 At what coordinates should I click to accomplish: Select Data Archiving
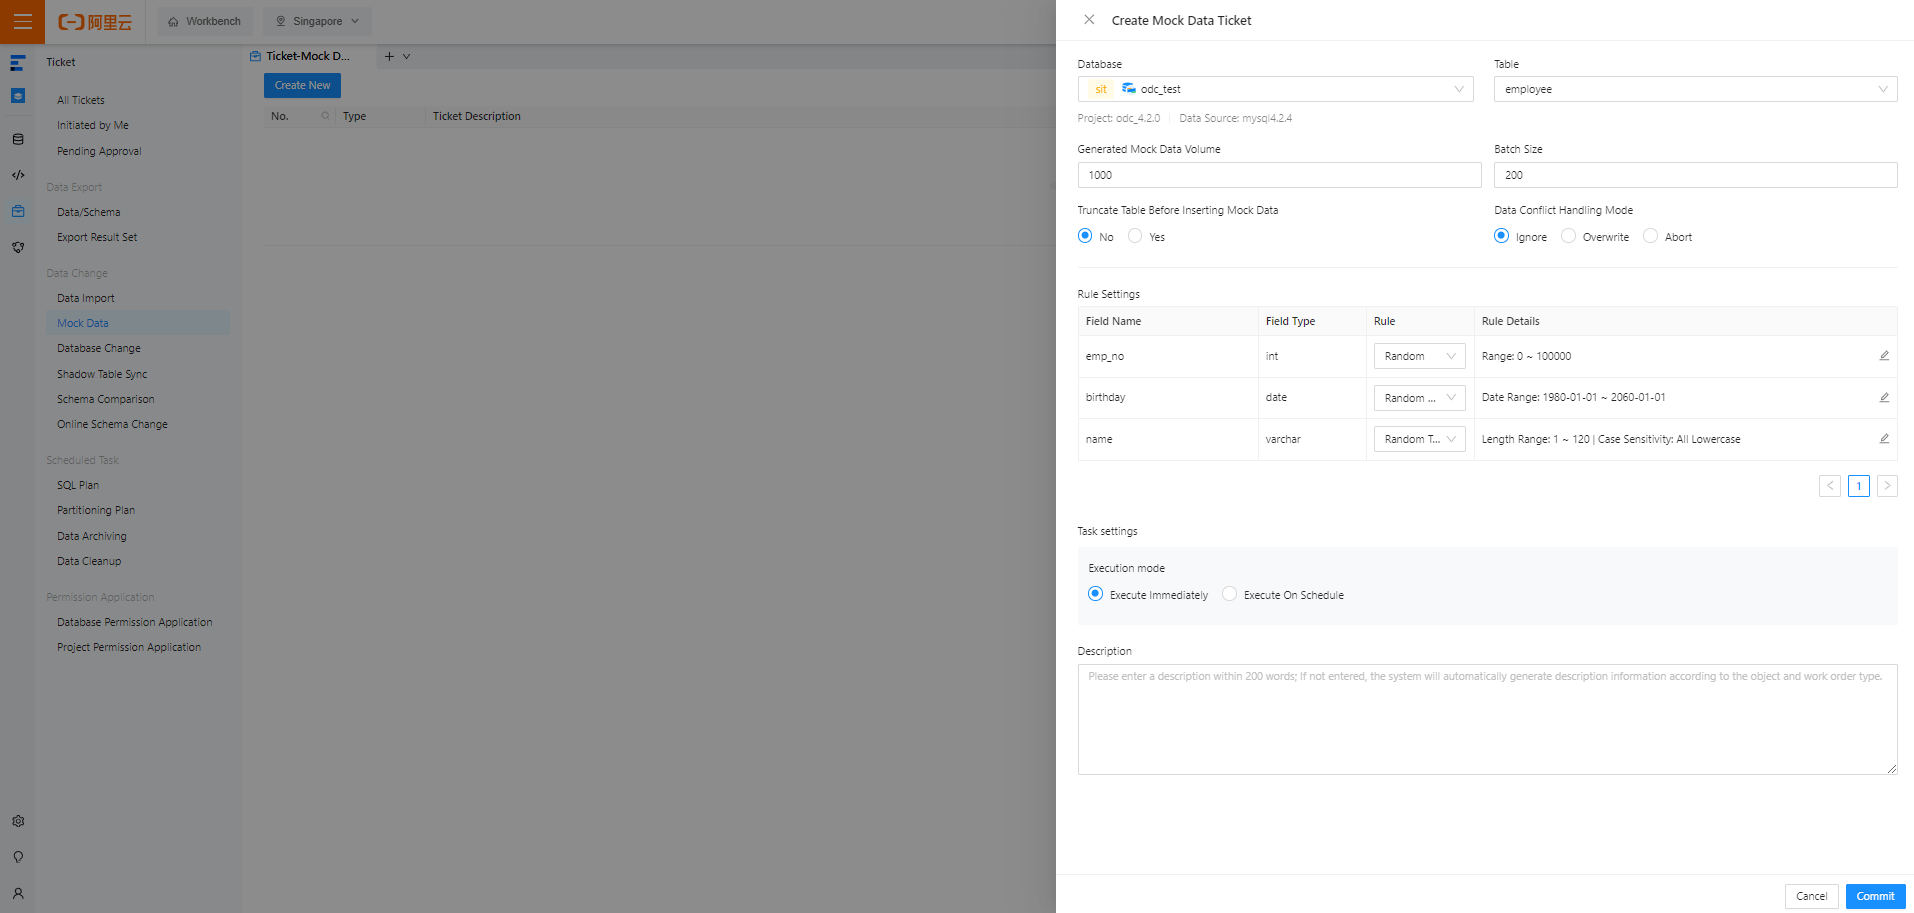coord(92,536)
